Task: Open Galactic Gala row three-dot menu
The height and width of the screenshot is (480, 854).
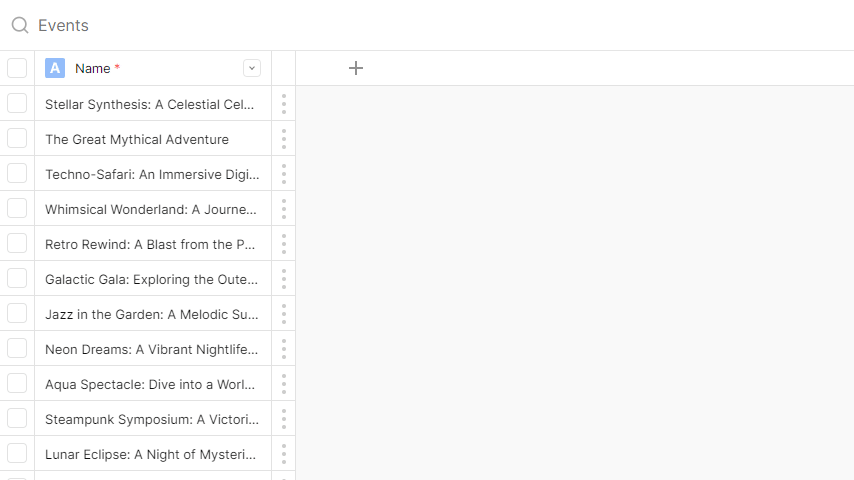Action: tap(284, 279)
